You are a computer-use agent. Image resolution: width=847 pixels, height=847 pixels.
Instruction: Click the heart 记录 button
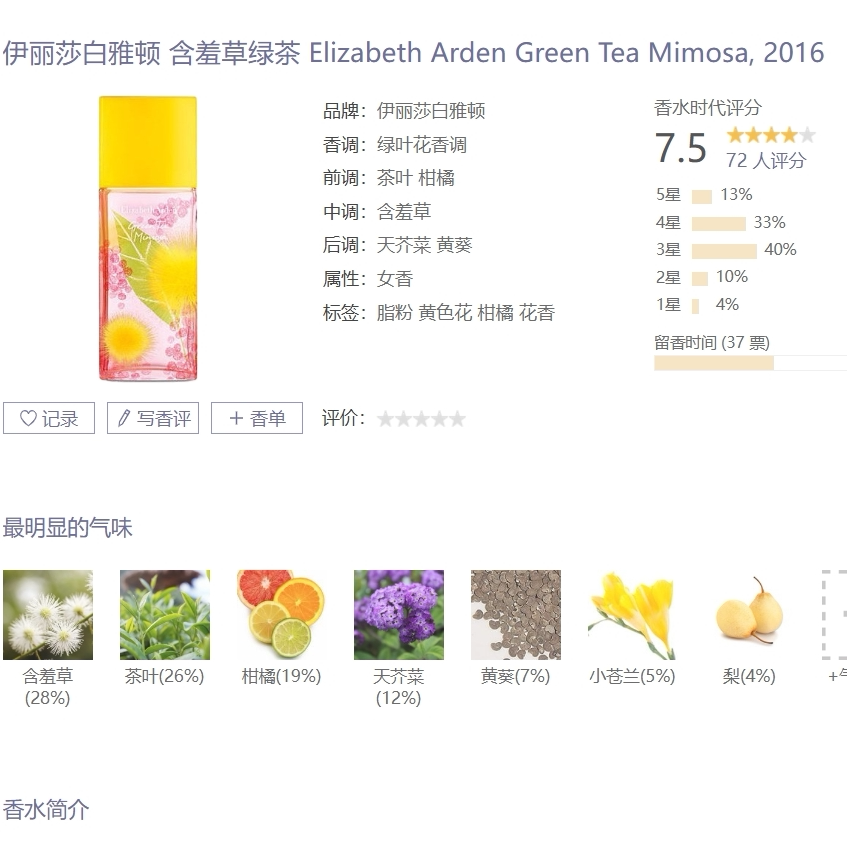(x=49, y=418)
